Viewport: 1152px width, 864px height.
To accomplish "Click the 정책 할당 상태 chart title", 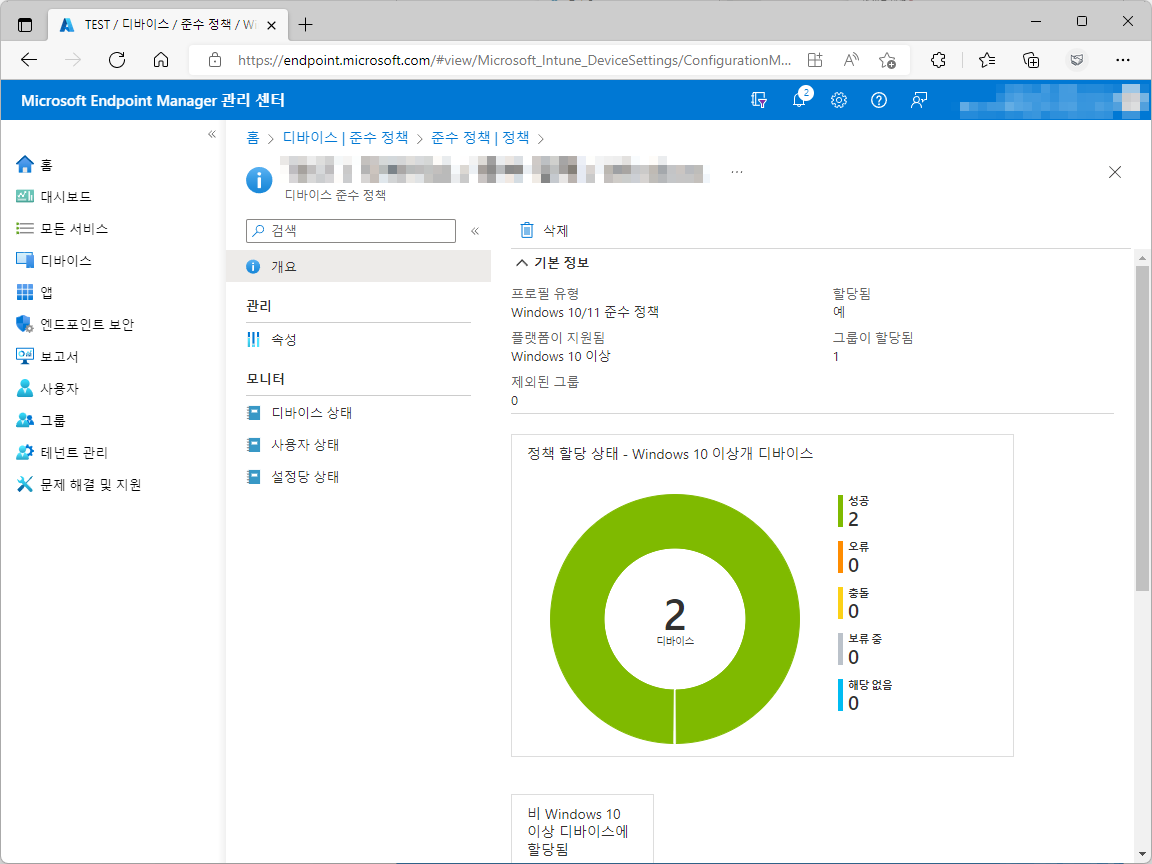I will point(670,454).
